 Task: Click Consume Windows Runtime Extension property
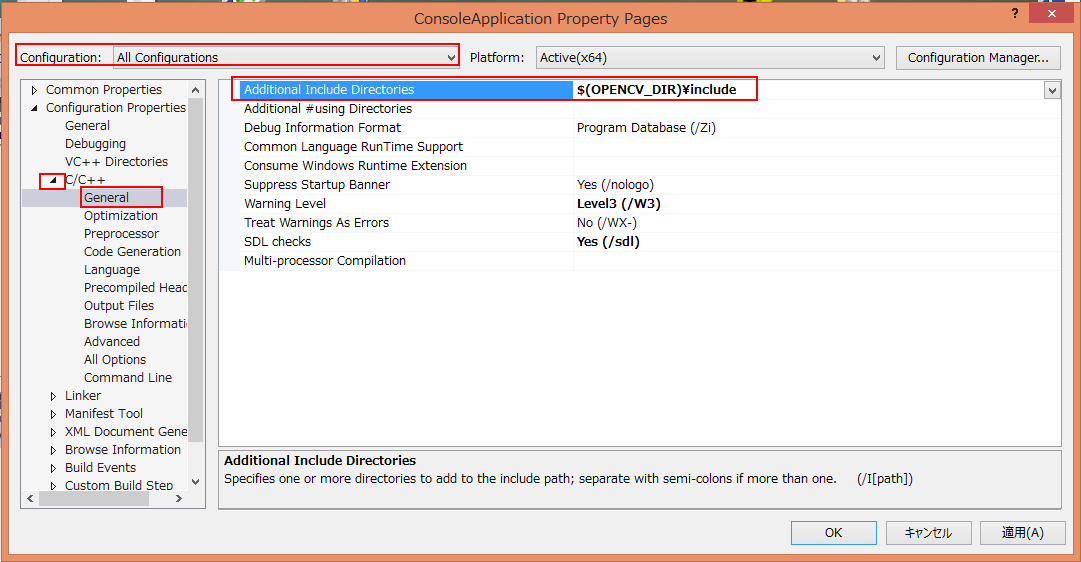tap(355, 165)
